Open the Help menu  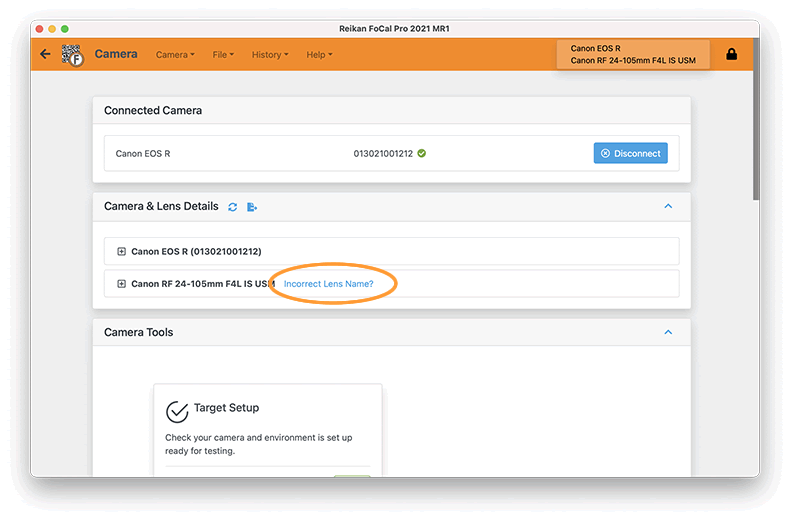point(319,54)
